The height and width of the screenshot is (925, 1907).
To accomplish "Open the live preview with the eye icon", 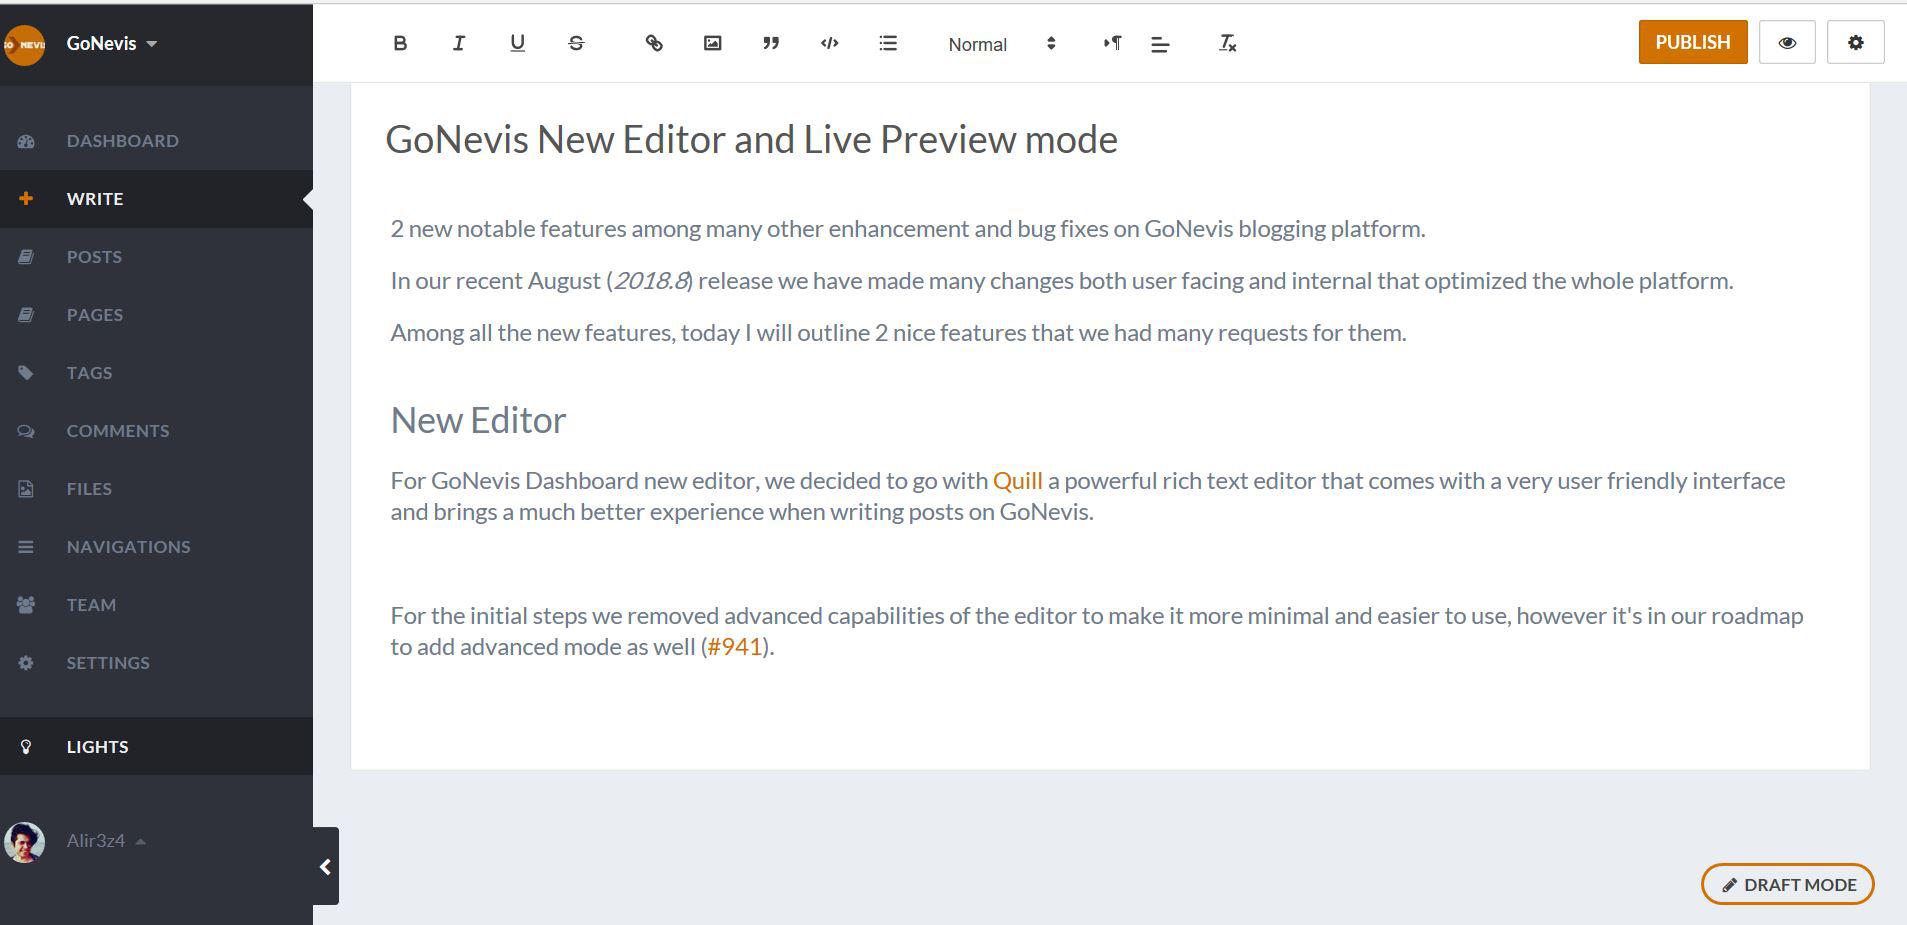I will (x=1786, y=42).
